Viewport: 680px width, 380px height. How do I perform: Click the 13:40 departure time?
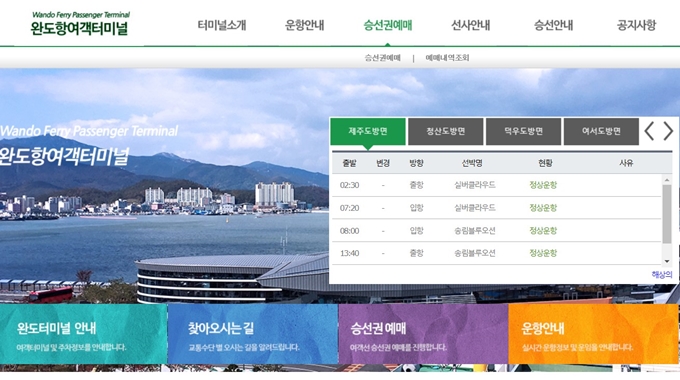click(x=349, y=253)
